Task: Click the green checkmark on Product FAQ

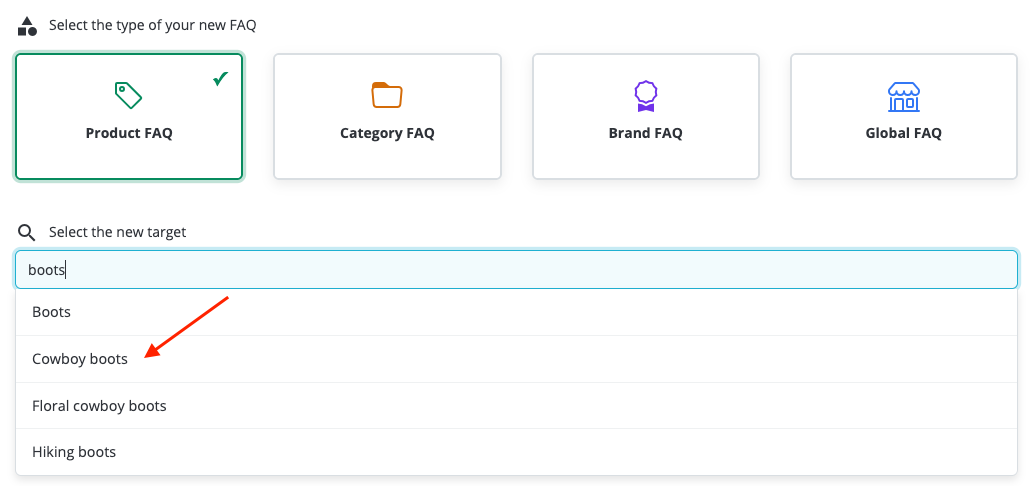Action: [x=221, y=79]
